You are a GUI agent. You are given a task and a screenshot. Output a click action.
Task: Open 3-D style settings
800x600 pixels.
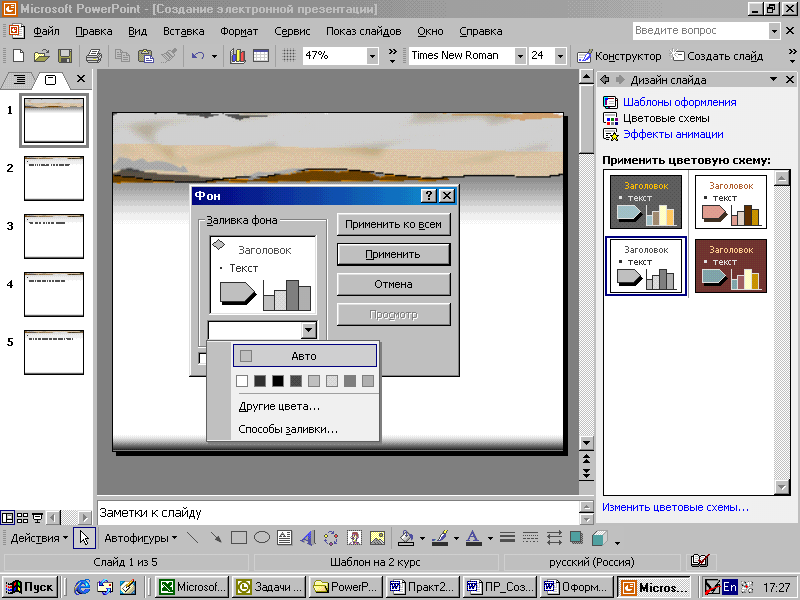click(600, 538)
